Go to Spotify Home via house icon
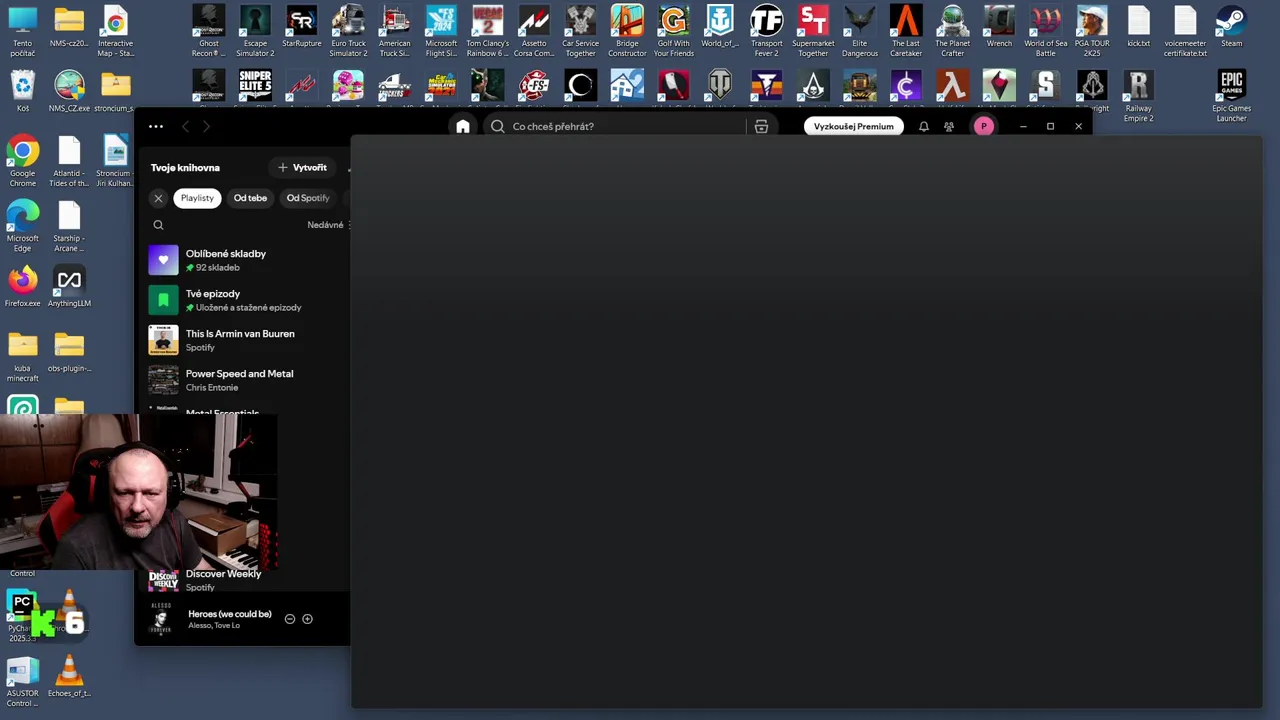 [x=462, y=126]
